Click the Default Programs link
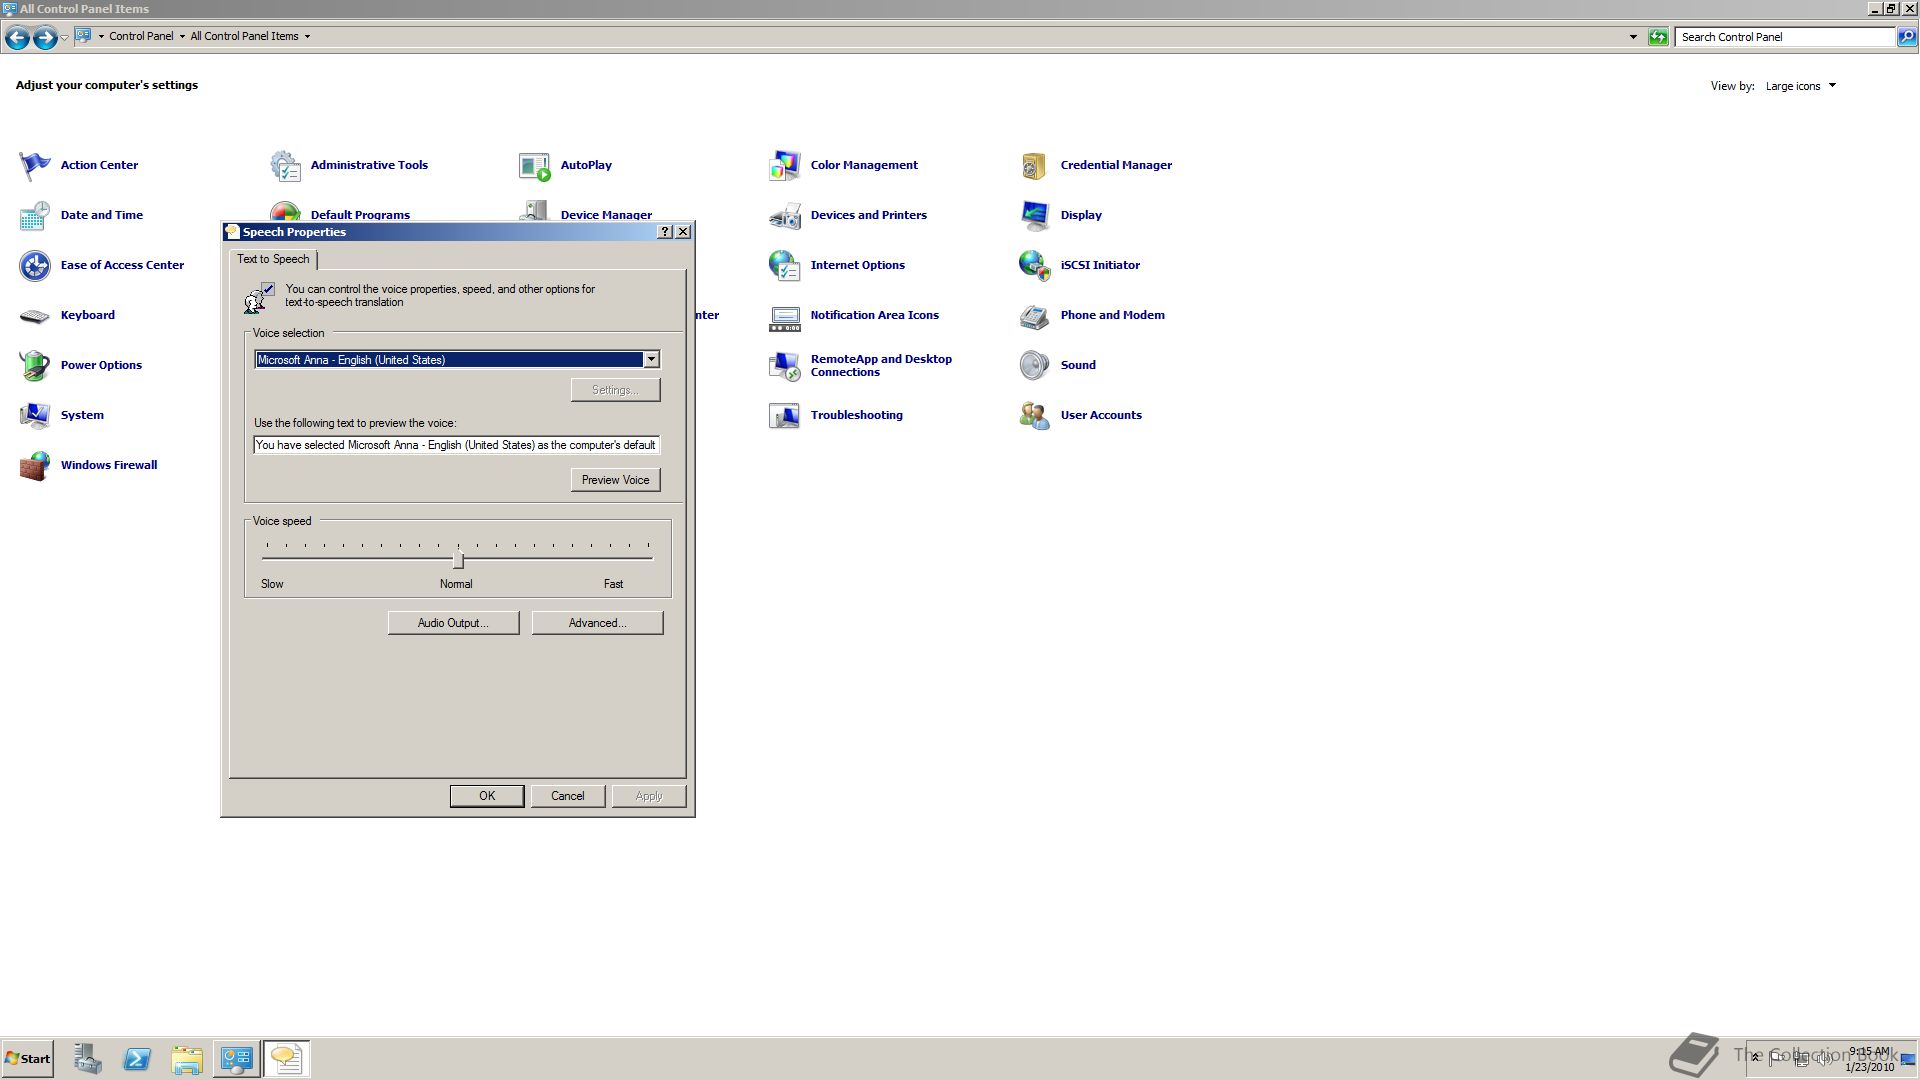Viewport: 1920px width, 1080px height. coord(360,215)
